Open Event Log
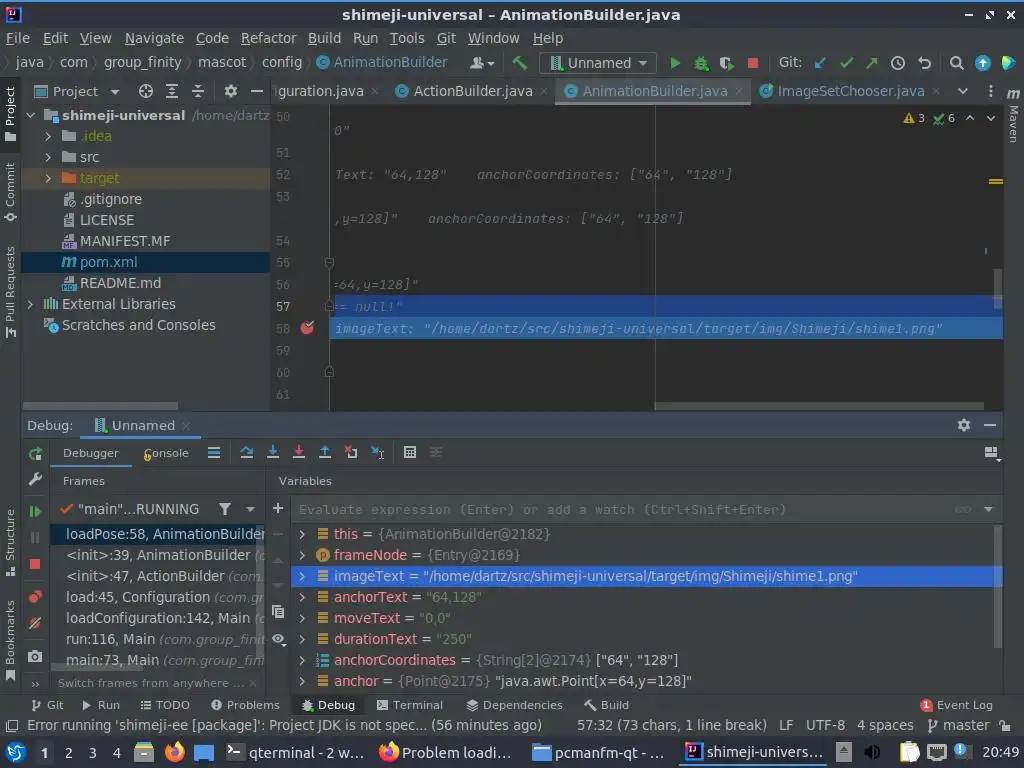Image resolution: width=1024 pixels, height=768 pixels. point(957,705)
